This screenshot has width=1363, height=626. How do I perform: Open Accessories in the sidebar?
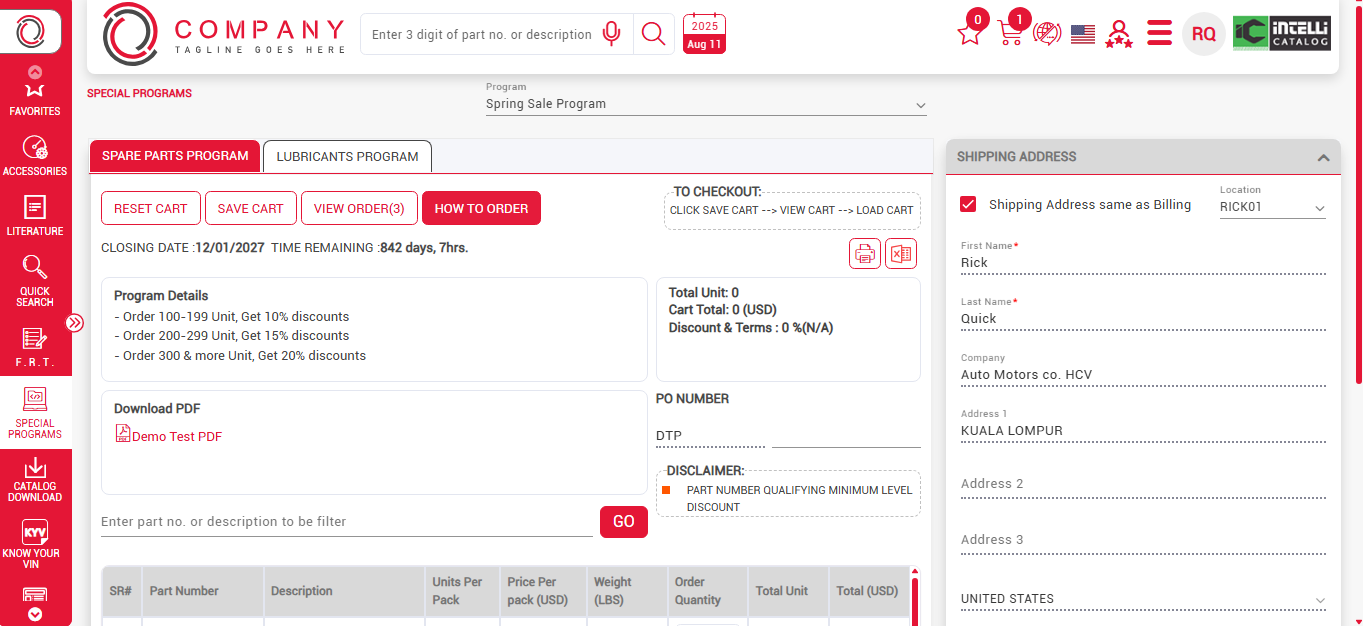click(x=35, y=156)
